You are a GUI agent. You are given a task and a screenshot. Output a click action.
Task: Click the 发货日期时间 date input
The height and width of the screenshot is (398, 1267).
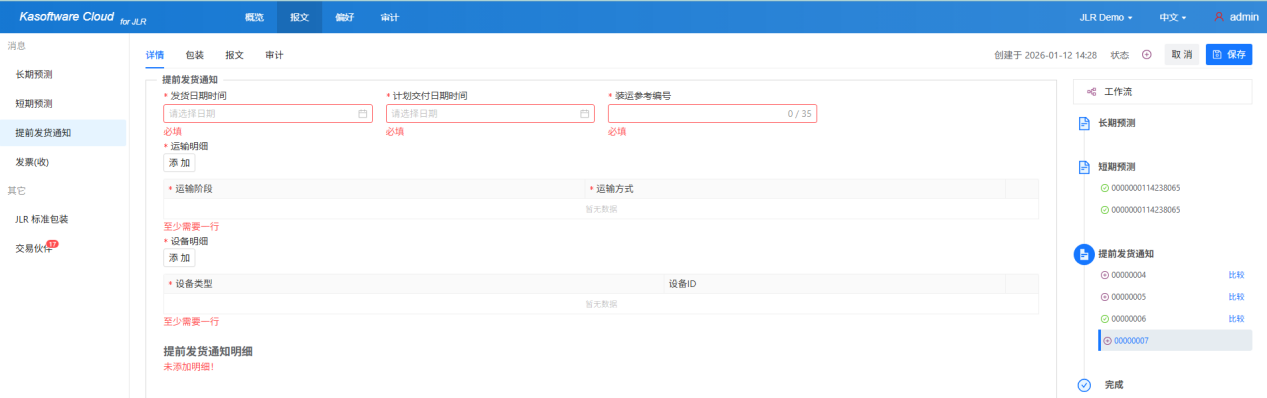[268, 114]
